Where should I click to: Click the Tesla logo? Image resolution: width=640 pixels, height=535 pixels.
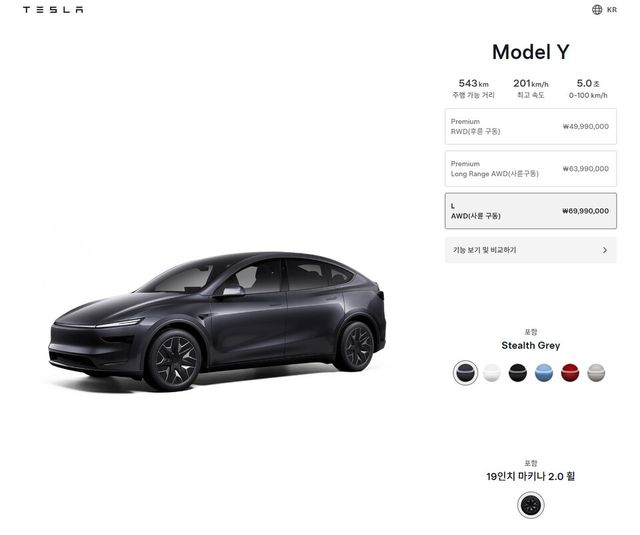(53, 10)
